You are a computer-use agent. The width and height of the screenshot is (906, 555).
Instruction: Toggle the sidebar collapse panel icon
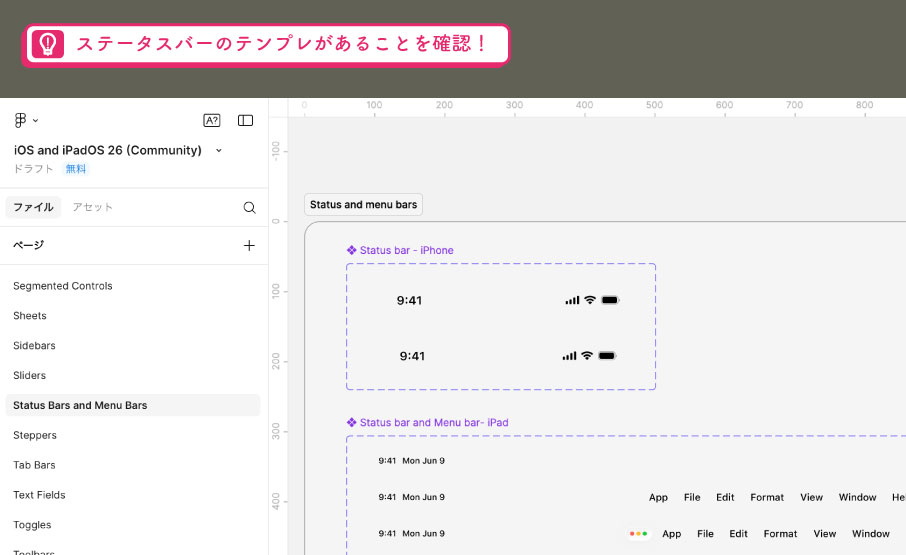[246, 120]
